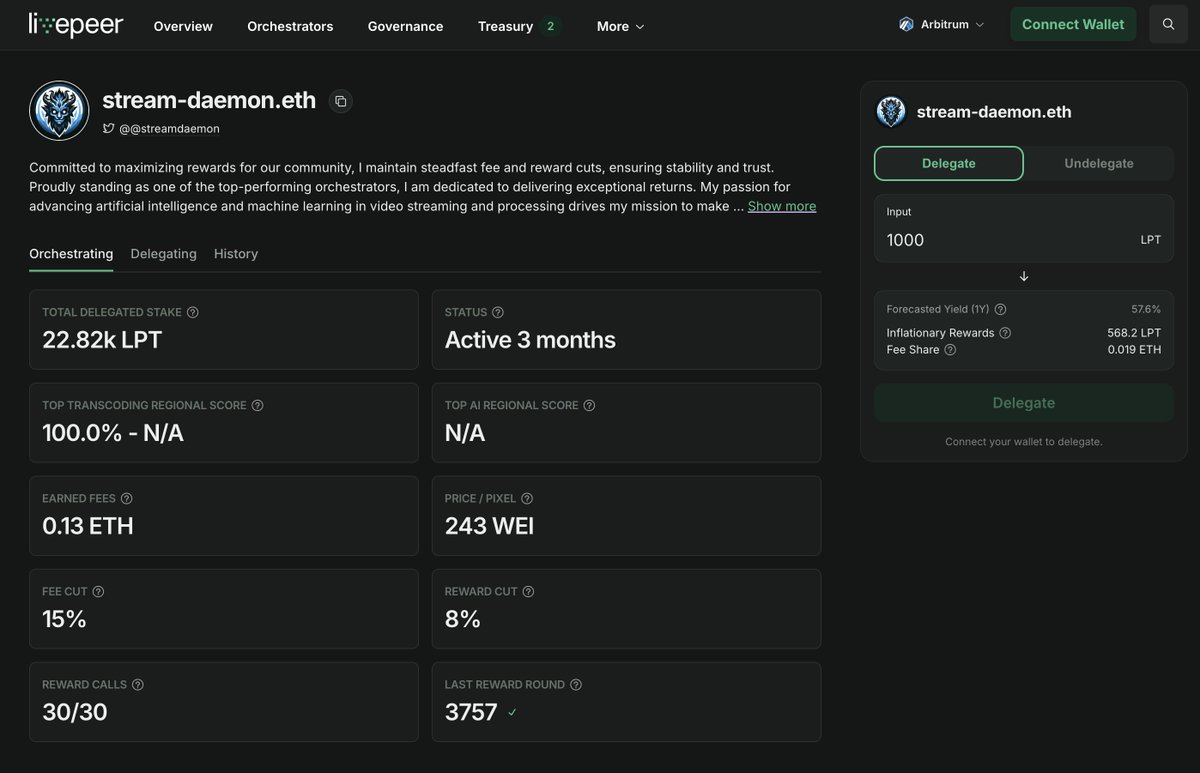Viewport: 1200px width, 773px height.
Task: Click the 8% reward cut value
Action: tap(463, 619)
